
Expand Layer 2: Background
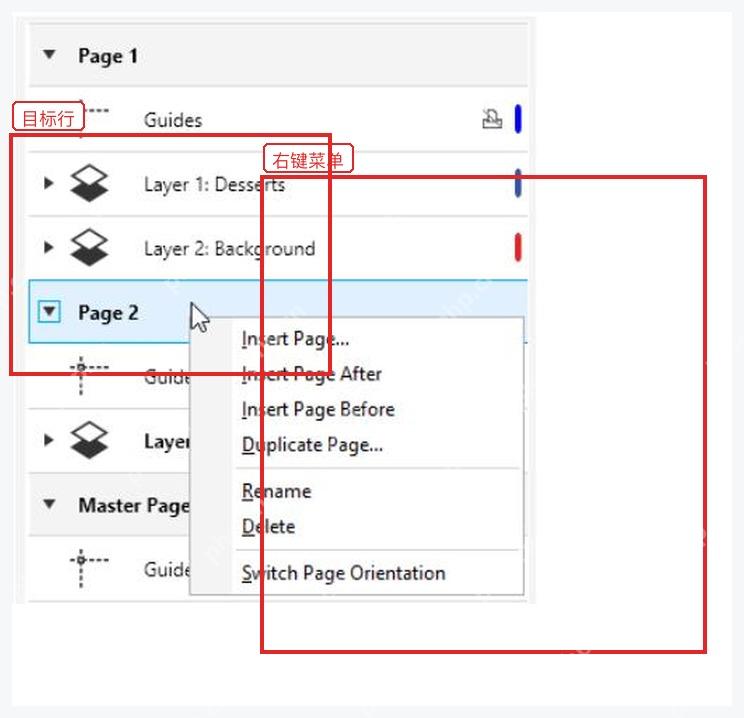pyautogui.click(x=48, y=247)
